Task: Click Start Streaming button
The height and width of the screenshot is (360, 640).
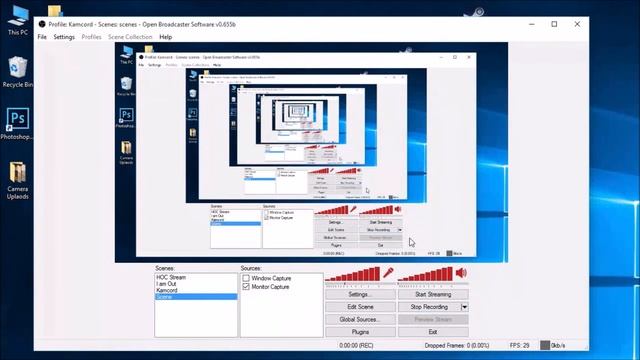Action: [x=433, y=294]
